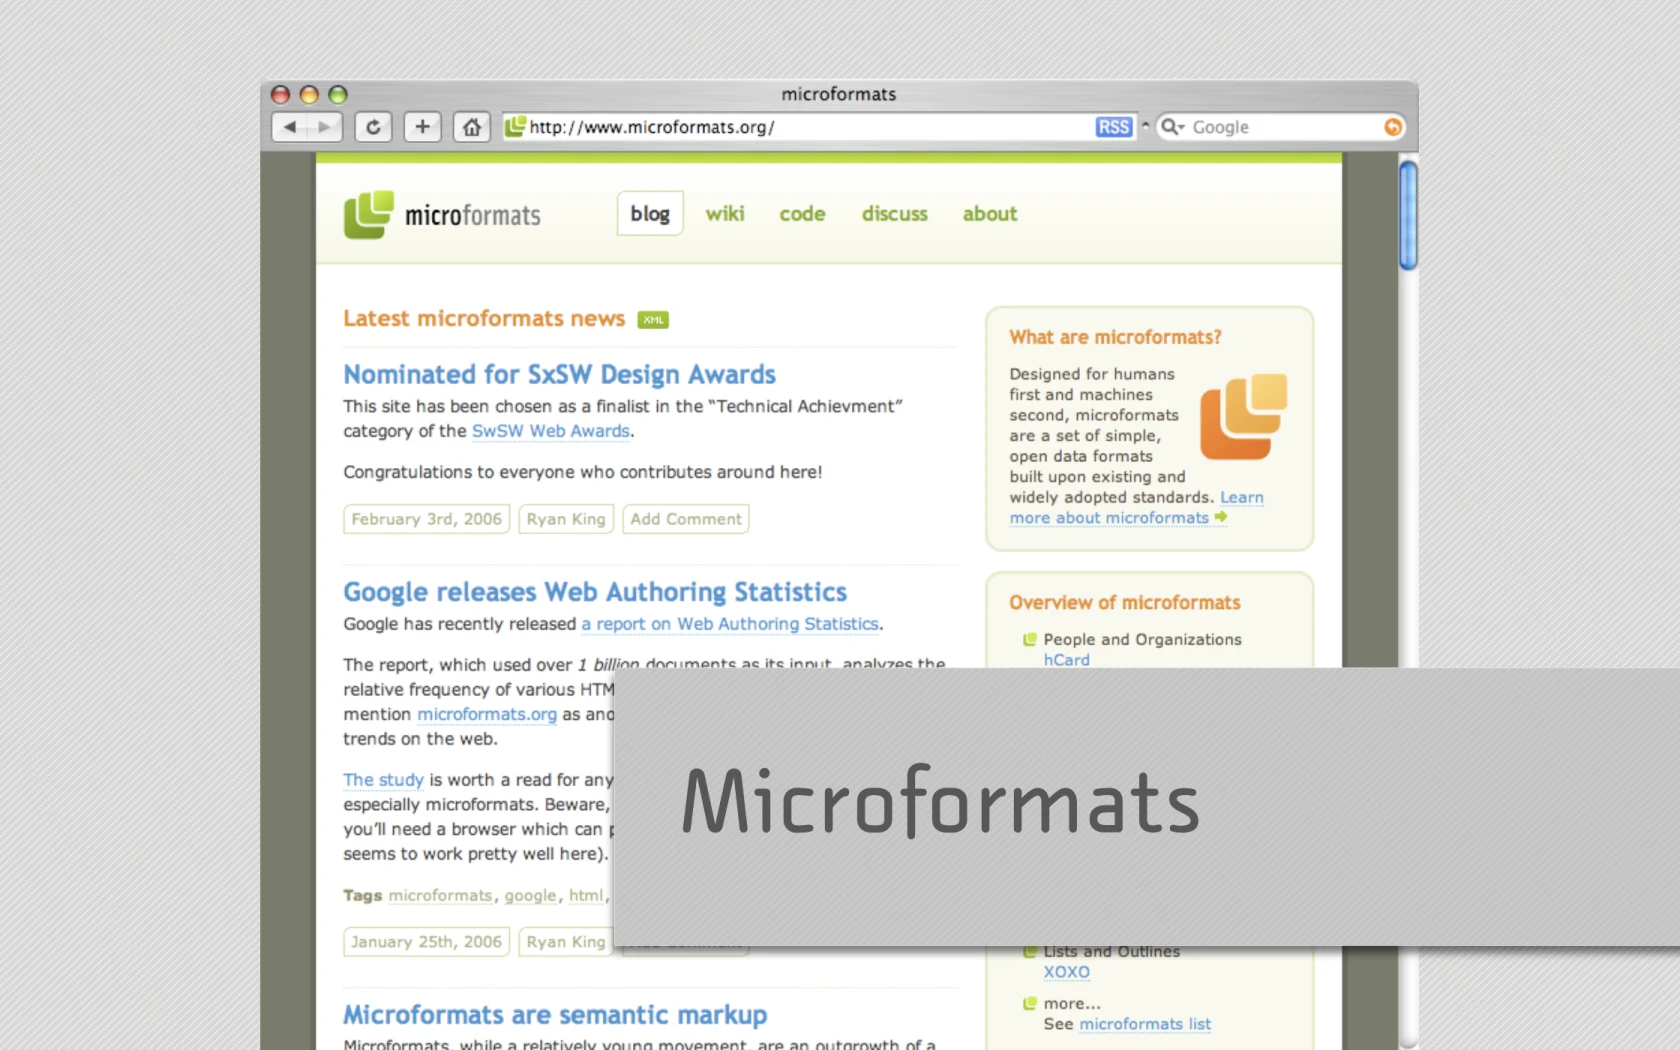Click the microformats site title text
The height and width of the screenshot is (1050, 1680).
[x=472, y=215]
